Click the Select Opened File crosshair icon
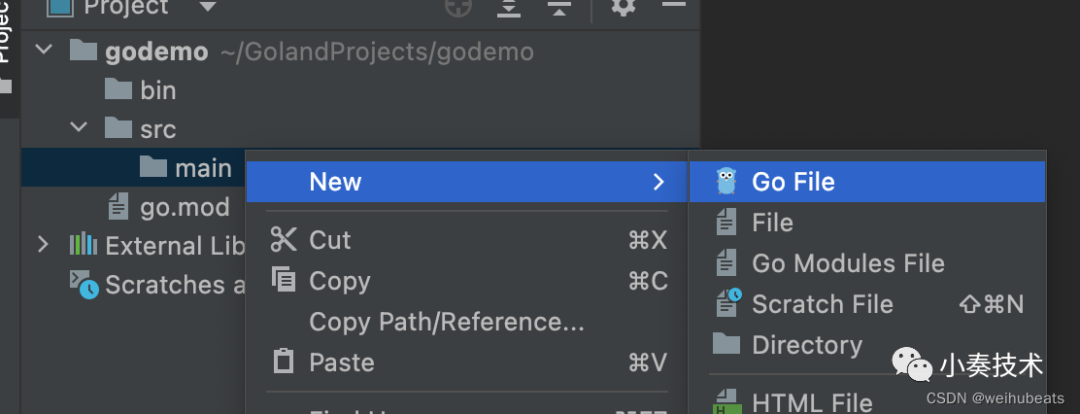 pos(458,7)
